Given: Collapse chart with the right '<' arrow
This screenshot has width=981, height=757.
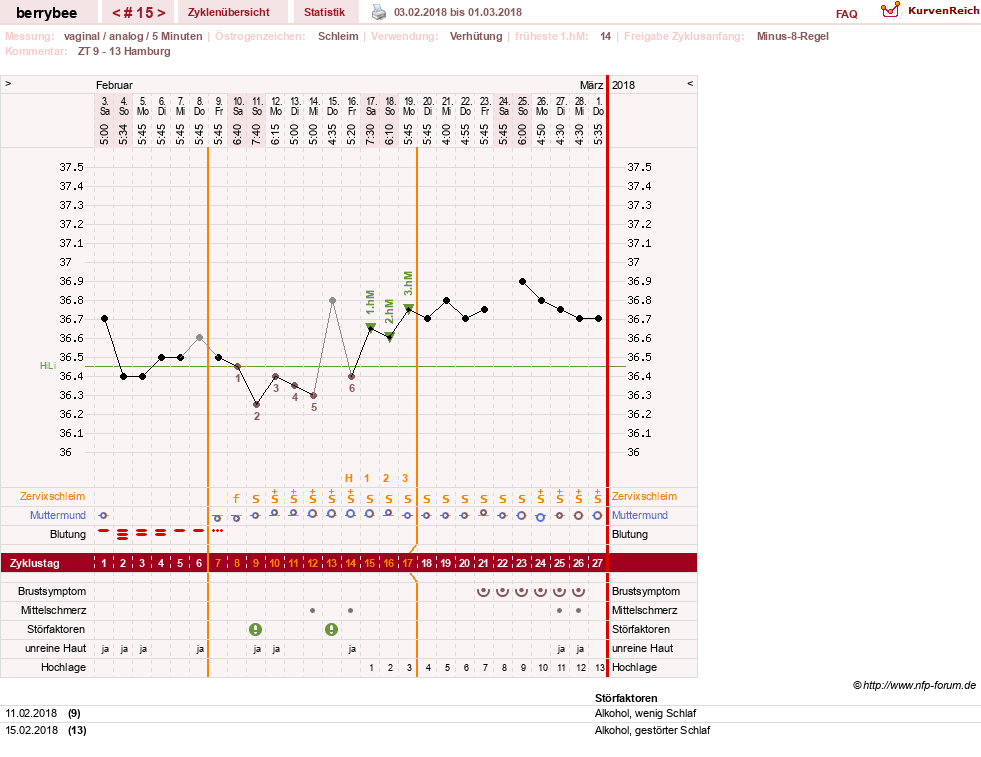Looking at the screenshot, I should tap(690, 83).
